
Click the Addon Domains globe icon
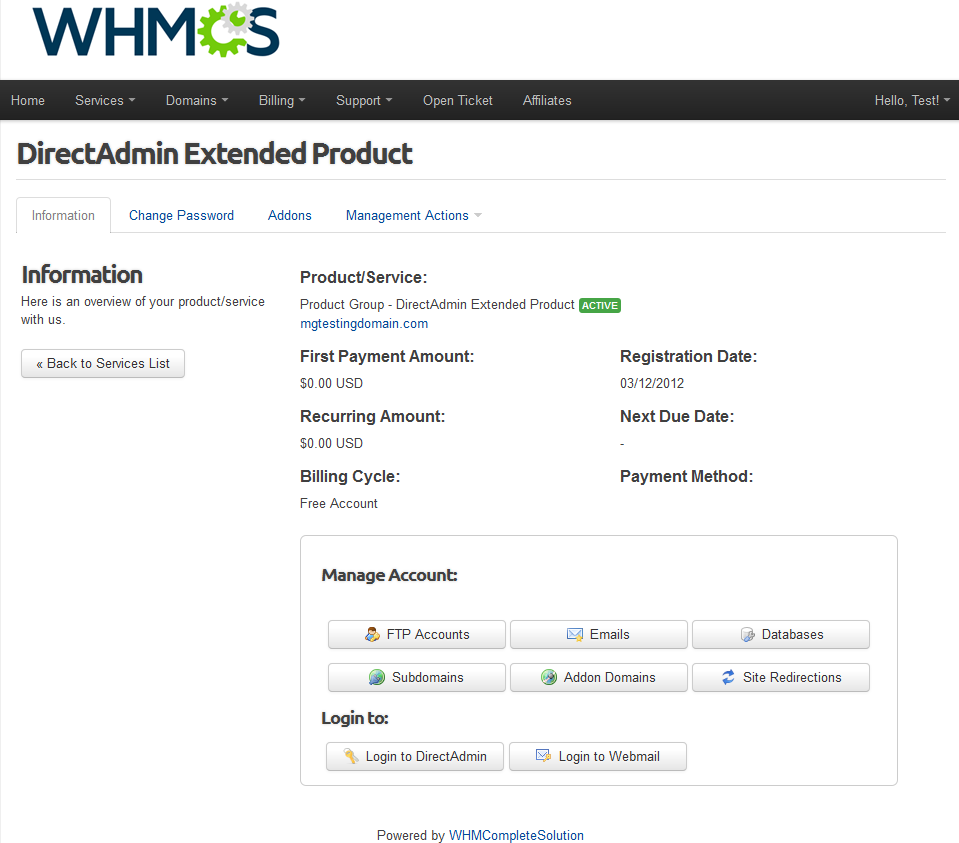click(549, 678)
